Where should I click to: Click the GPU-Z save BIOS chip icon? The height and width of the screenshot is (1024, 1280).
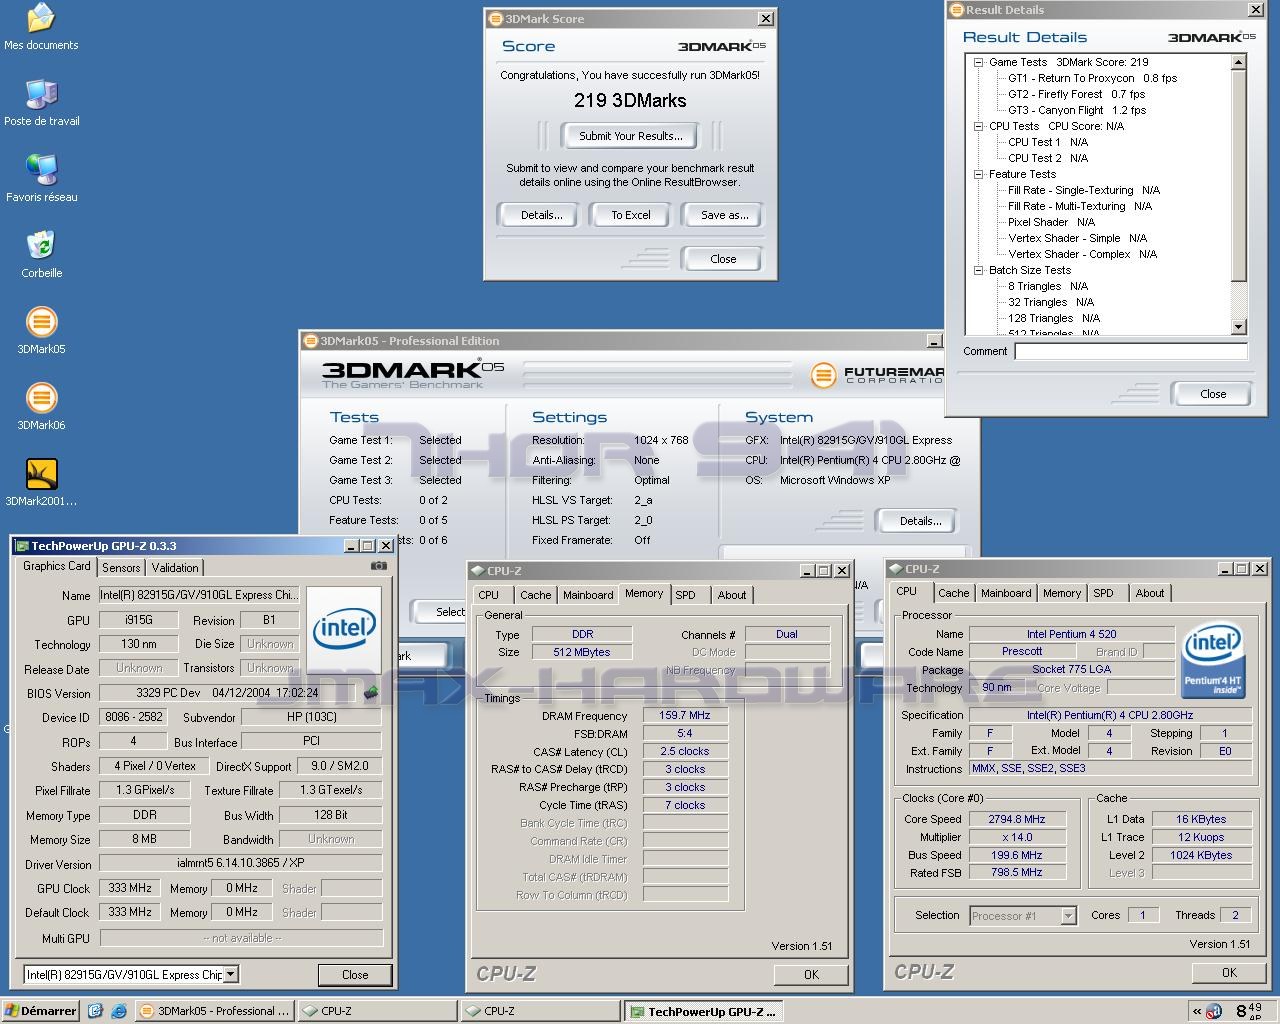click(371, 693)
